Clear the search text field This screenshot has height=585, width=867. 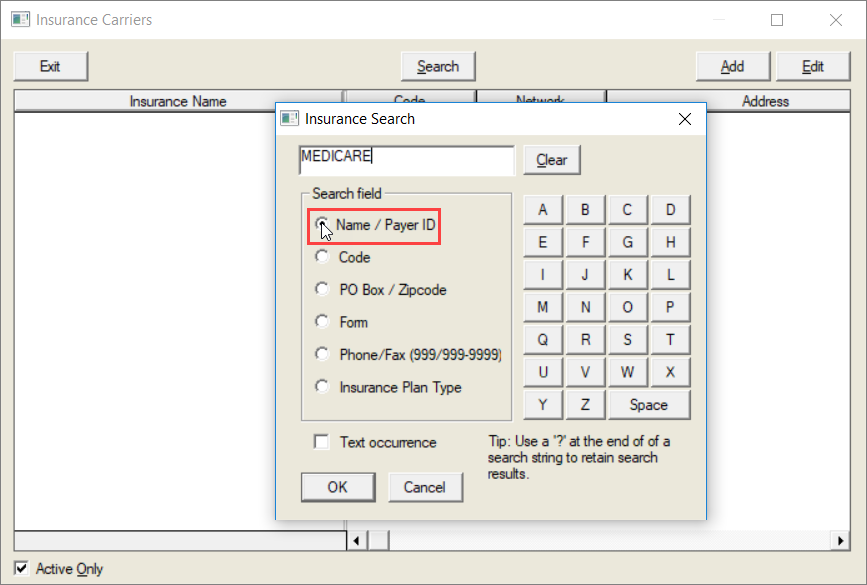pyautogui.click(x=551, y=160)
